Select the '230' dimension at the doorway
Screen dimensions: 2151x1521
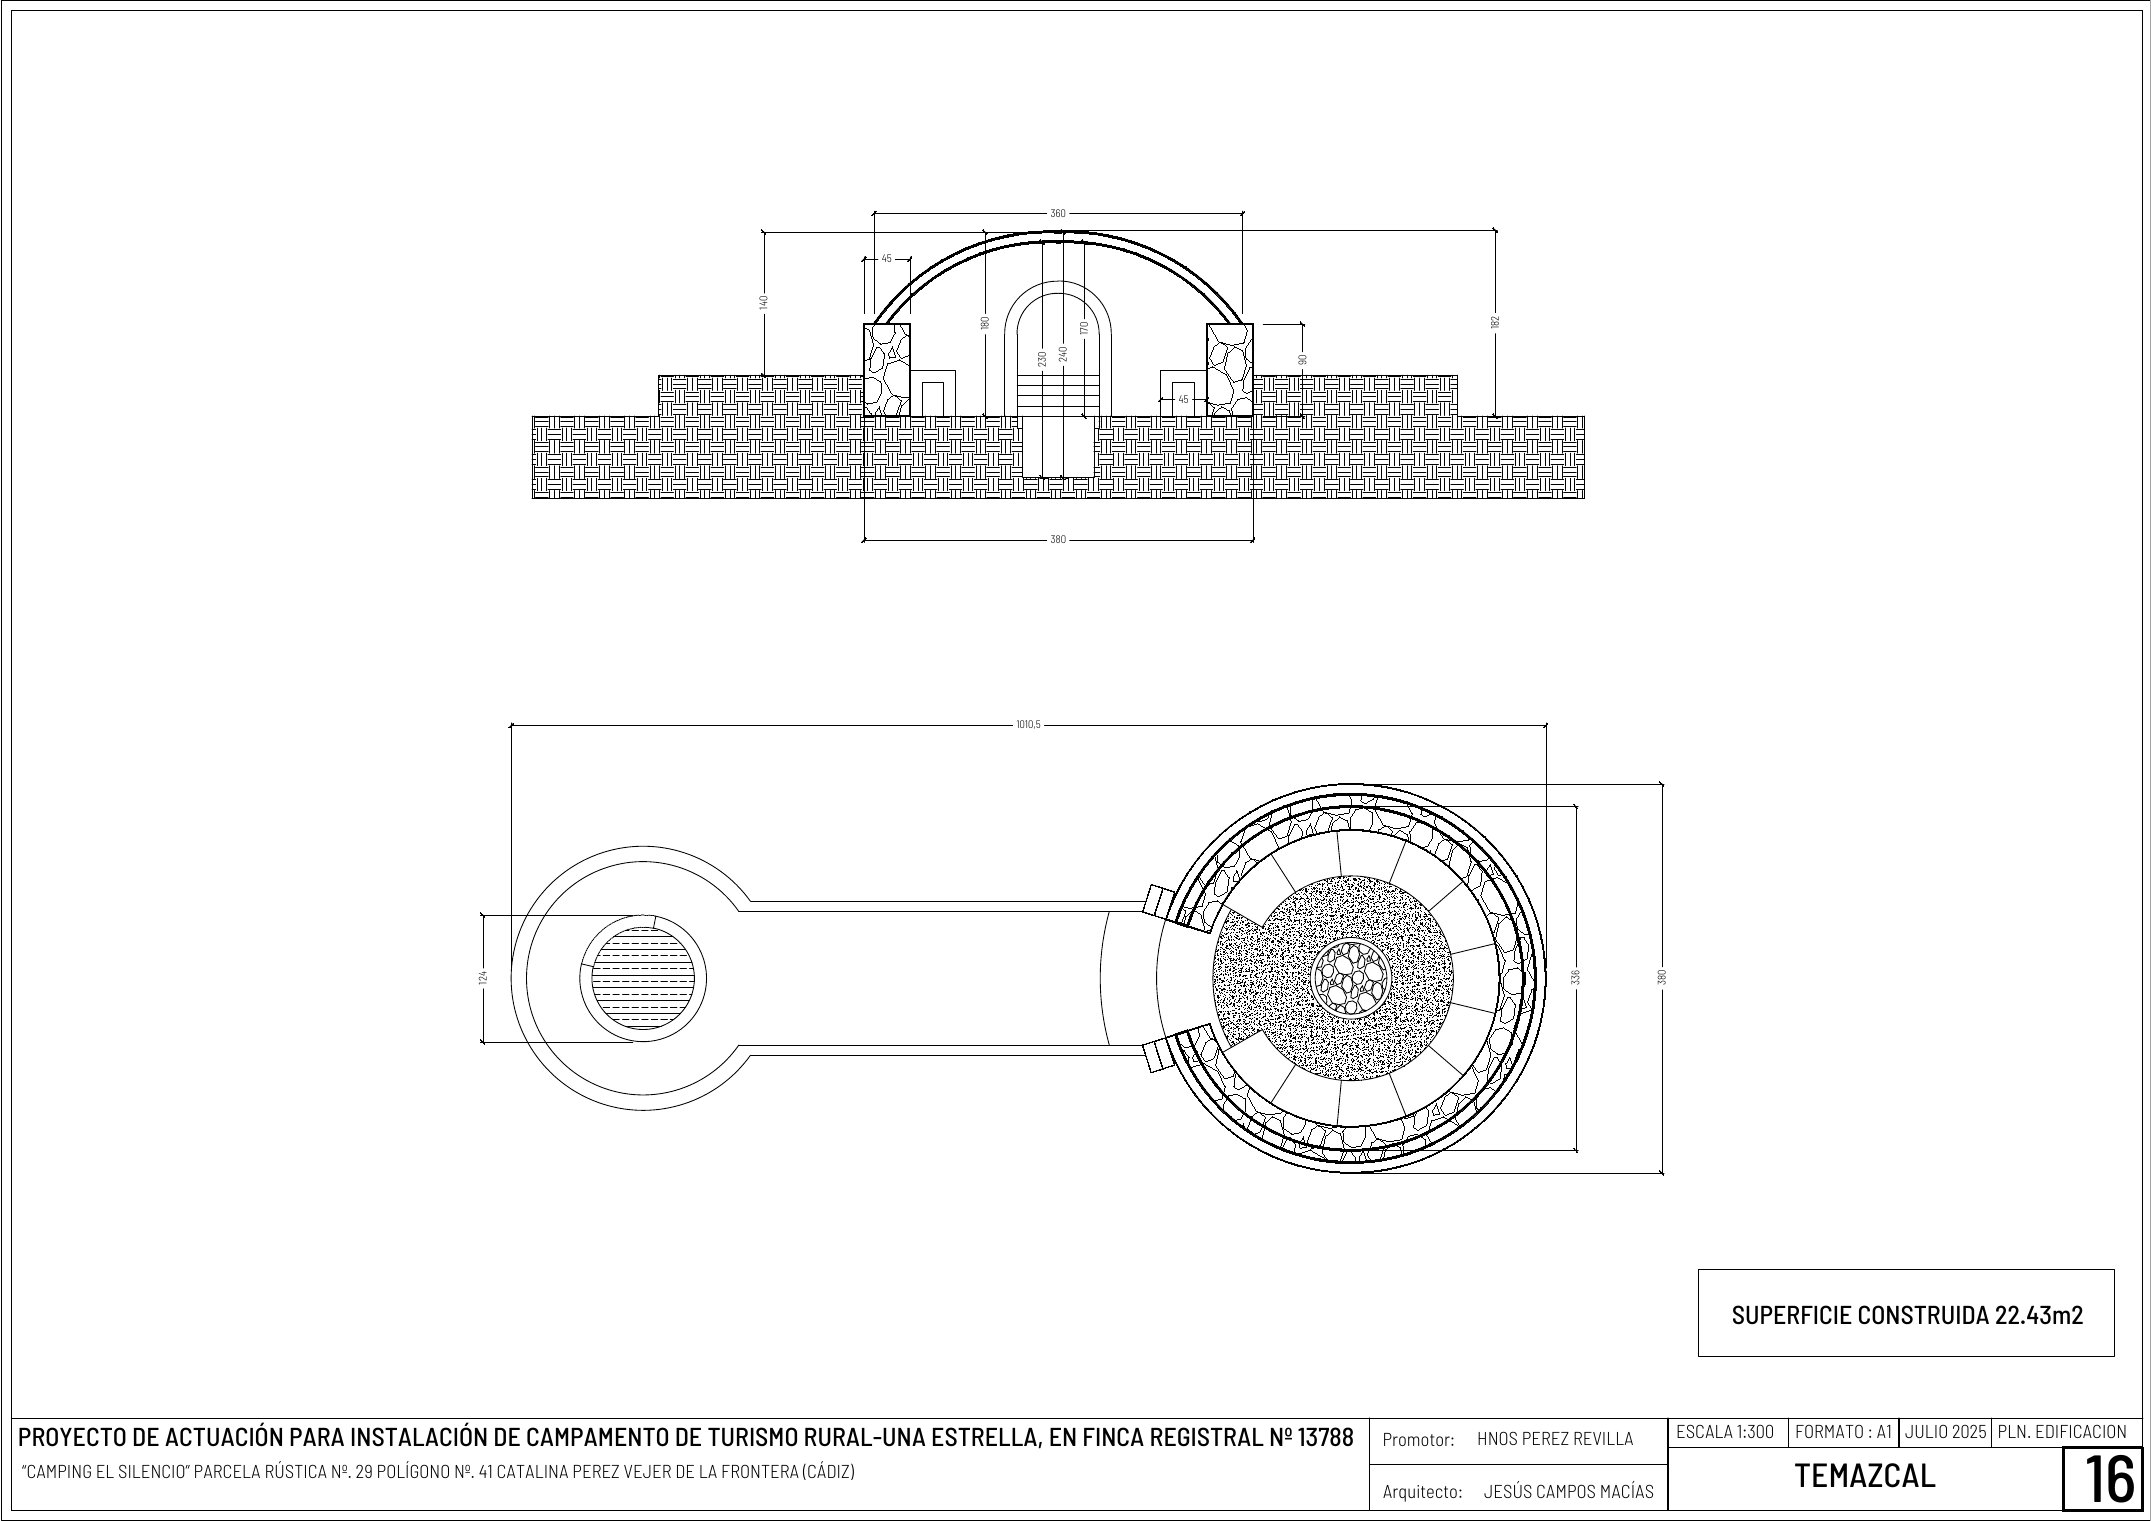pyautogui.click(x=1042, y=358)
